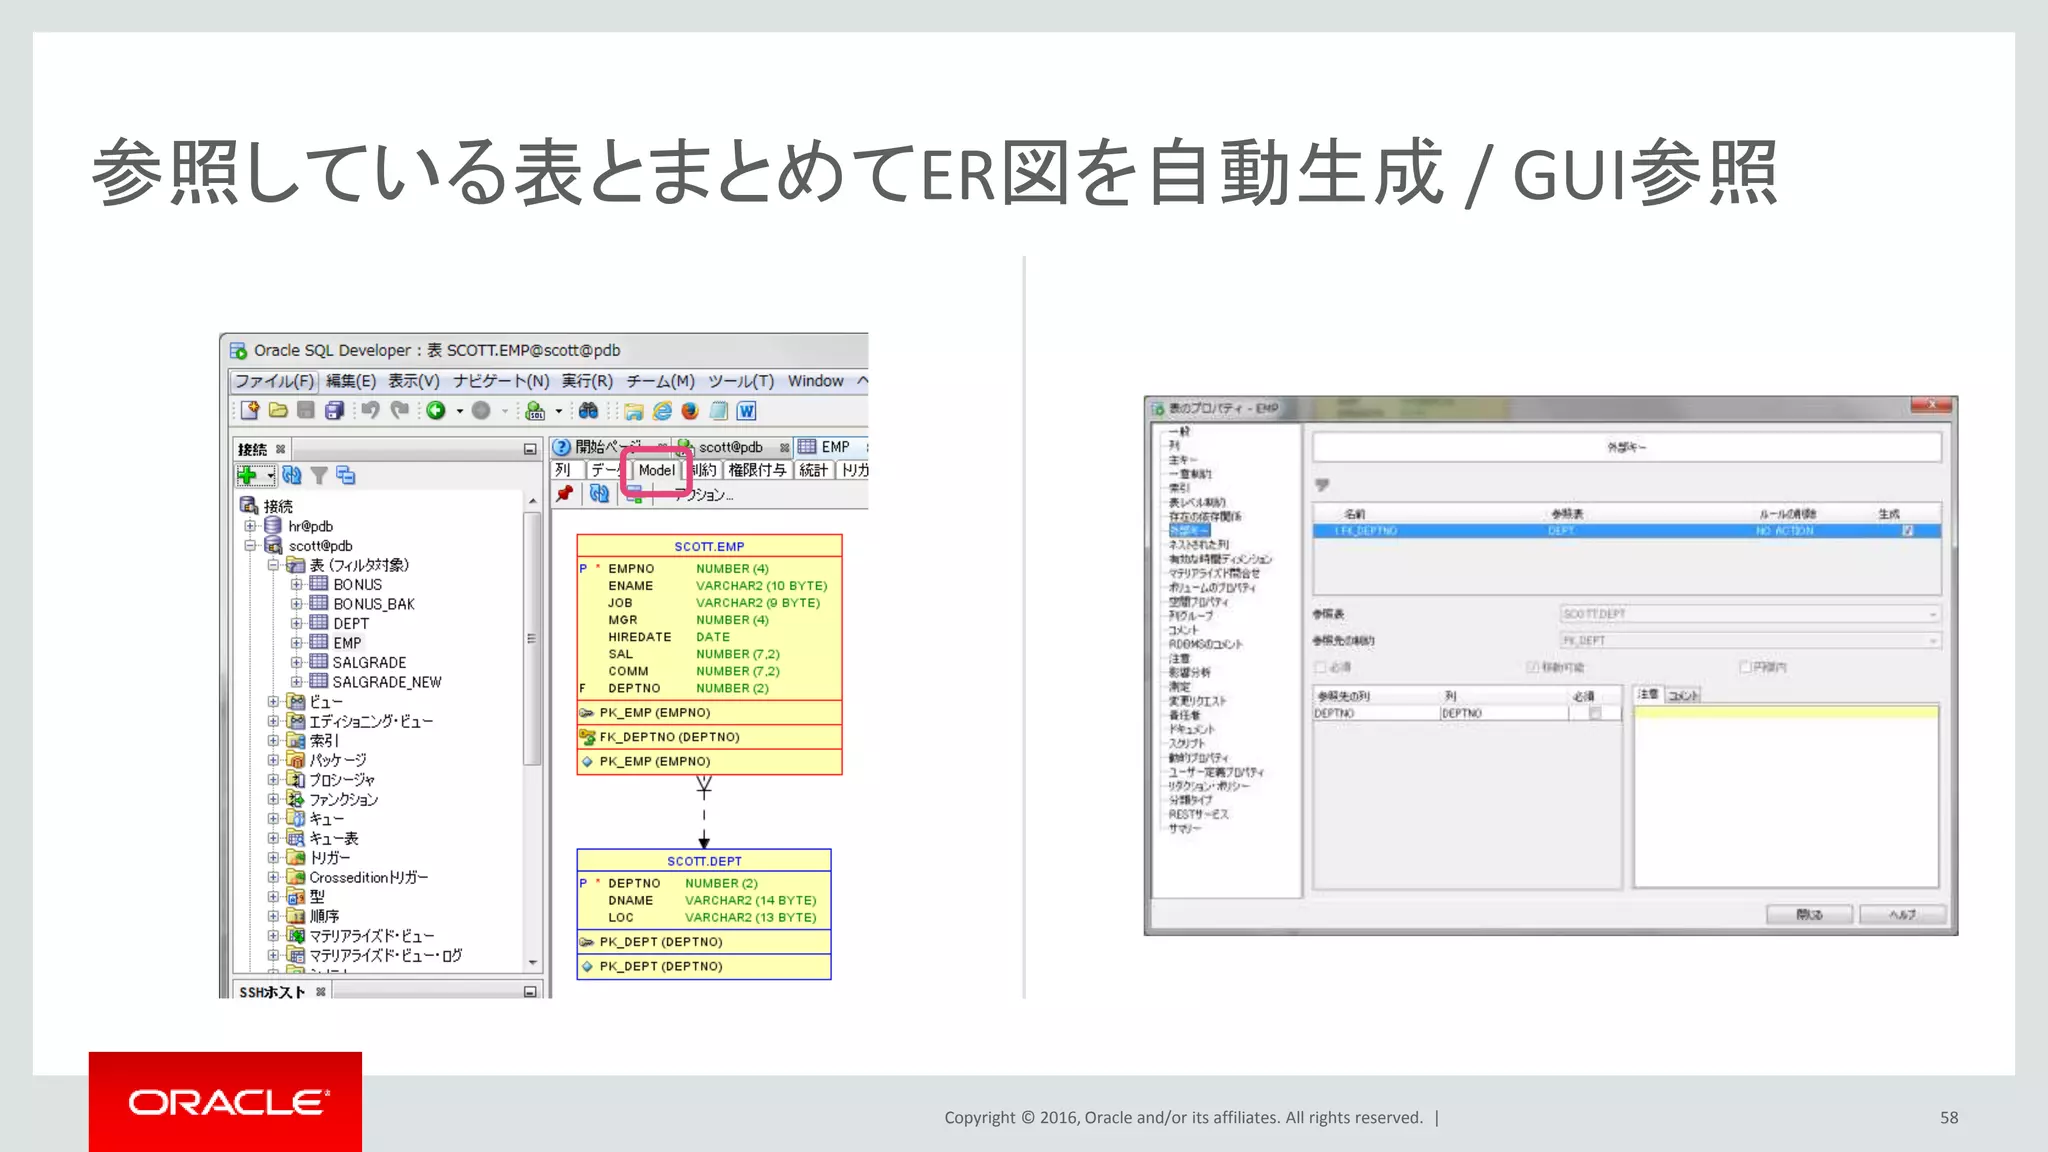This screenshot has width=2048, height=1152.
Task: Open the 参照表 SCOTT.DEPT dropdown
Action: (x=1750, y=613)
